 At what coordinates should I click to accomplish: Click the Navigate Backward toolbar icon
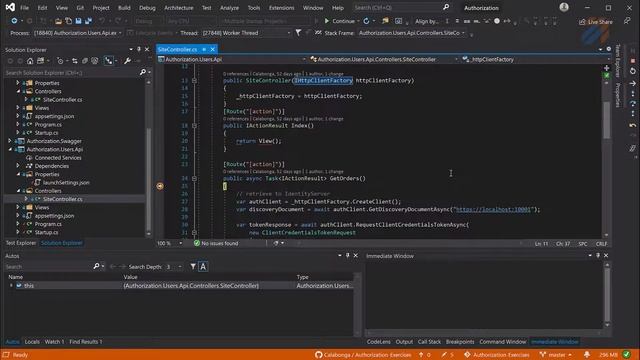(x=14, y=21)
